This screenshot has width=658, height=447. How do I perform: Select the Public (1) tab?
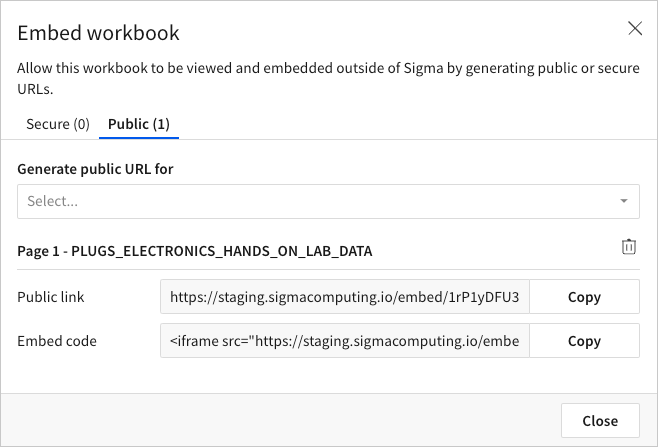click(x=139, y=124)
